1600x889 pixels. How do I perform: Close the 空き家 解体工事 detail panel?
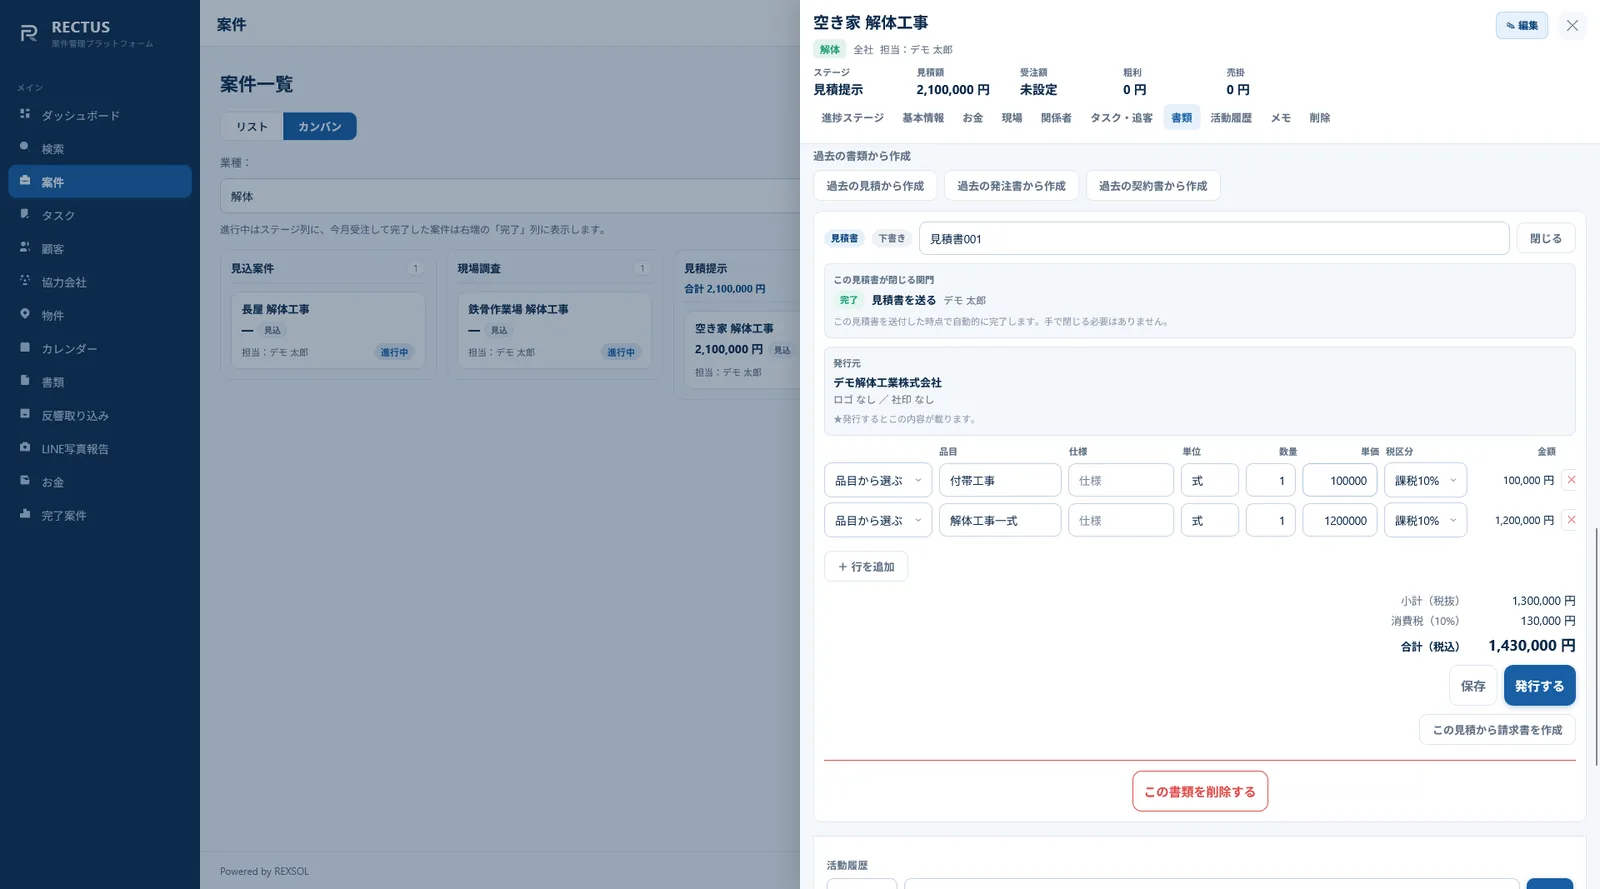1572,25
